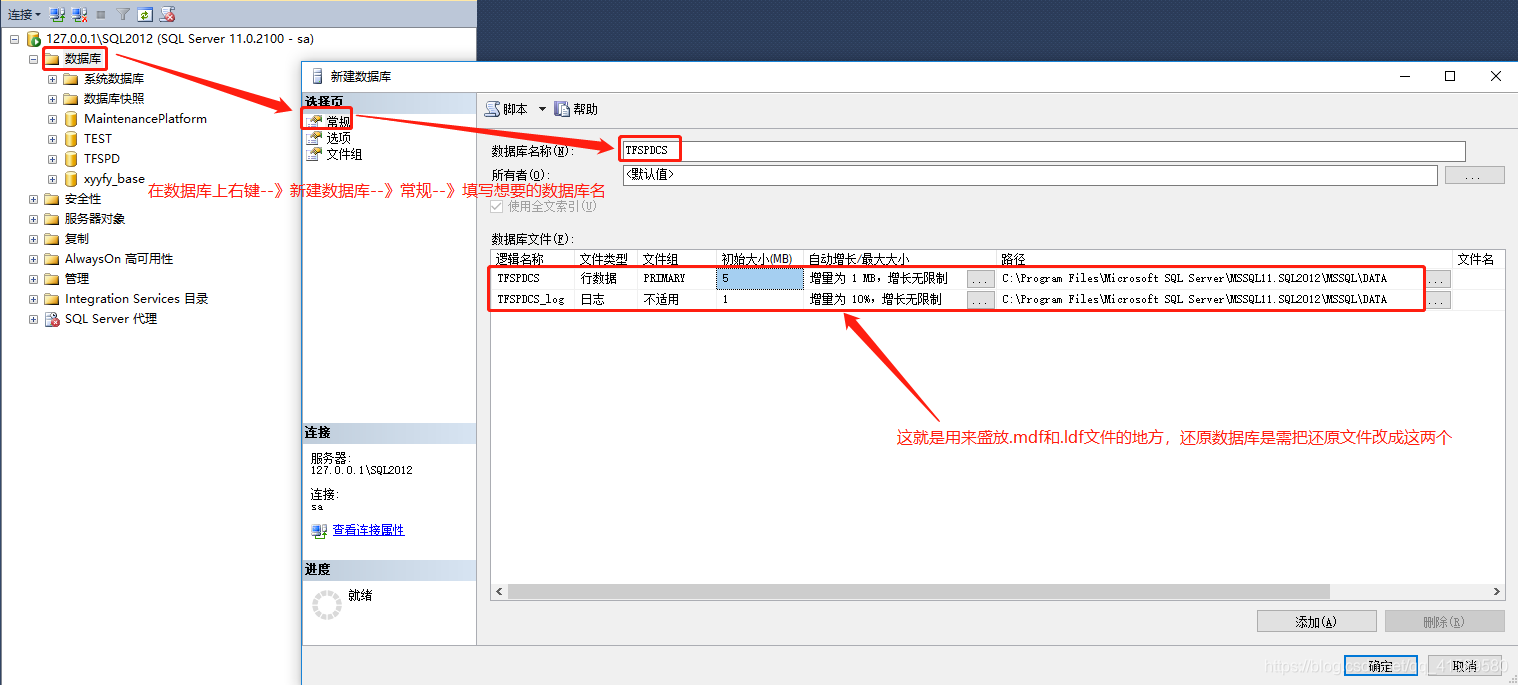This screenshot has width=1518, height=685.
Task: Select the MaintenancePlatform database icon
Action: (70, 119)
